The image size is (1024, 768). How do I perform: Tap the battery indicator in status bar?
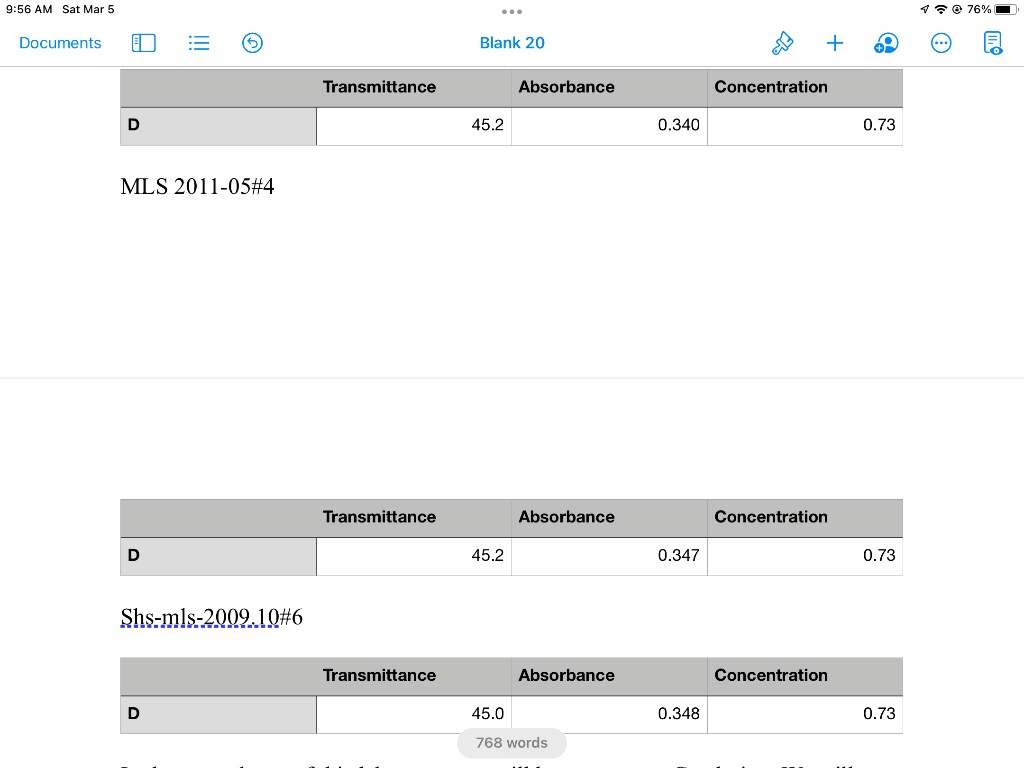click(1005, 9)
